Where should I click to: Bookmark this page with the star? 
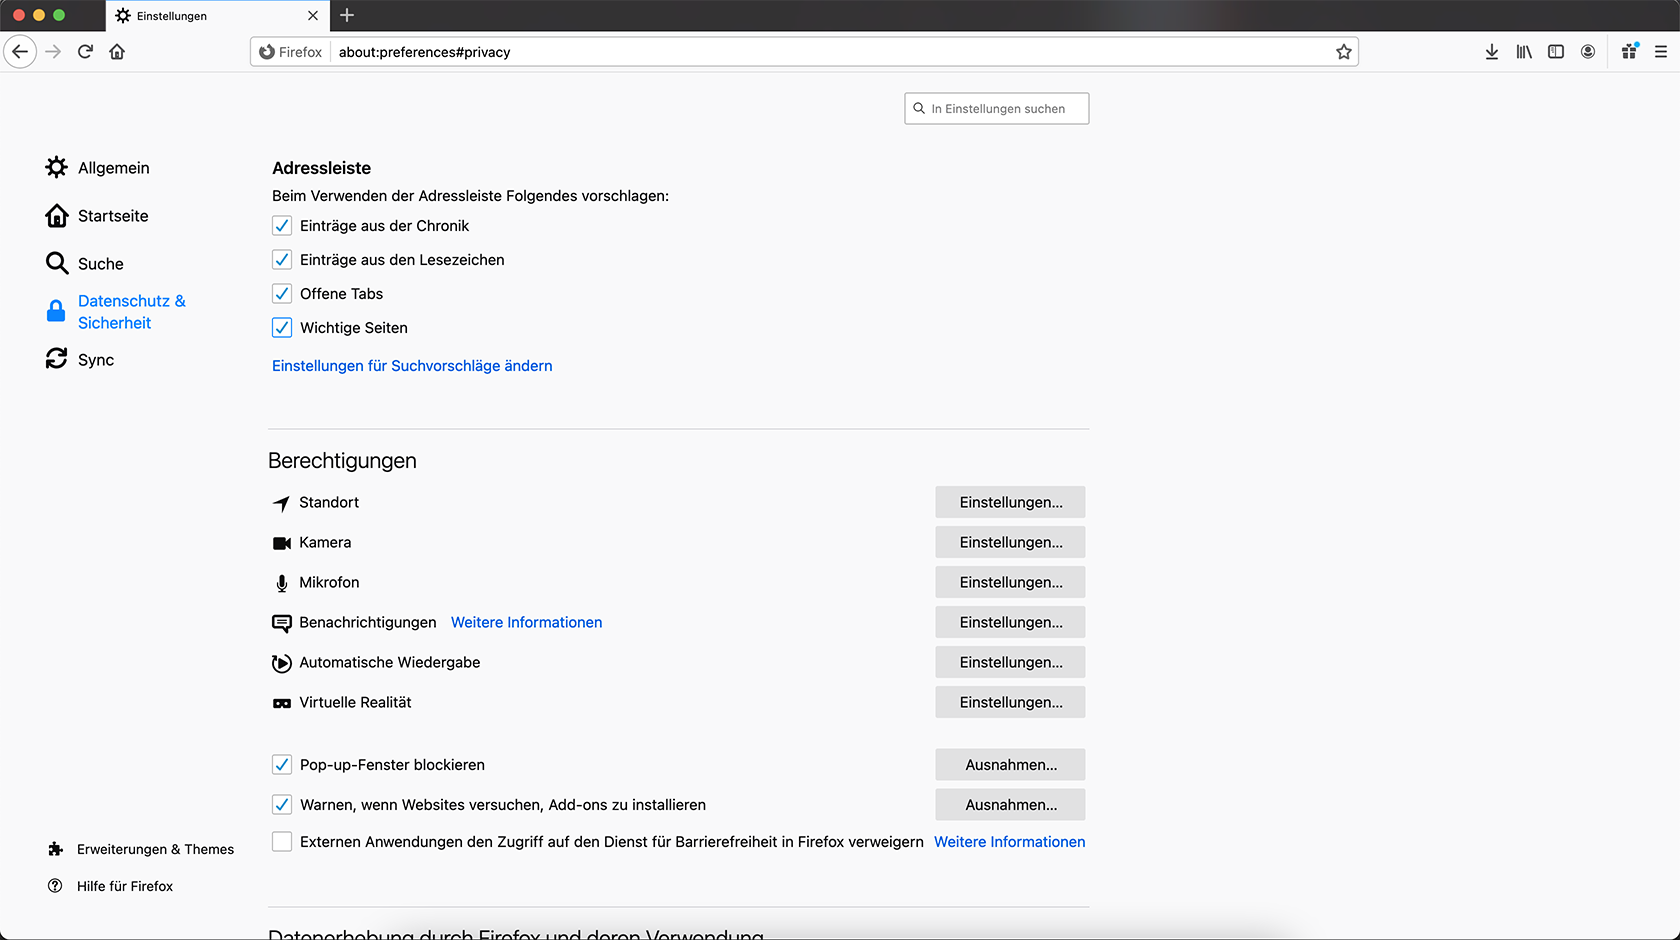tap(1343, 52)
